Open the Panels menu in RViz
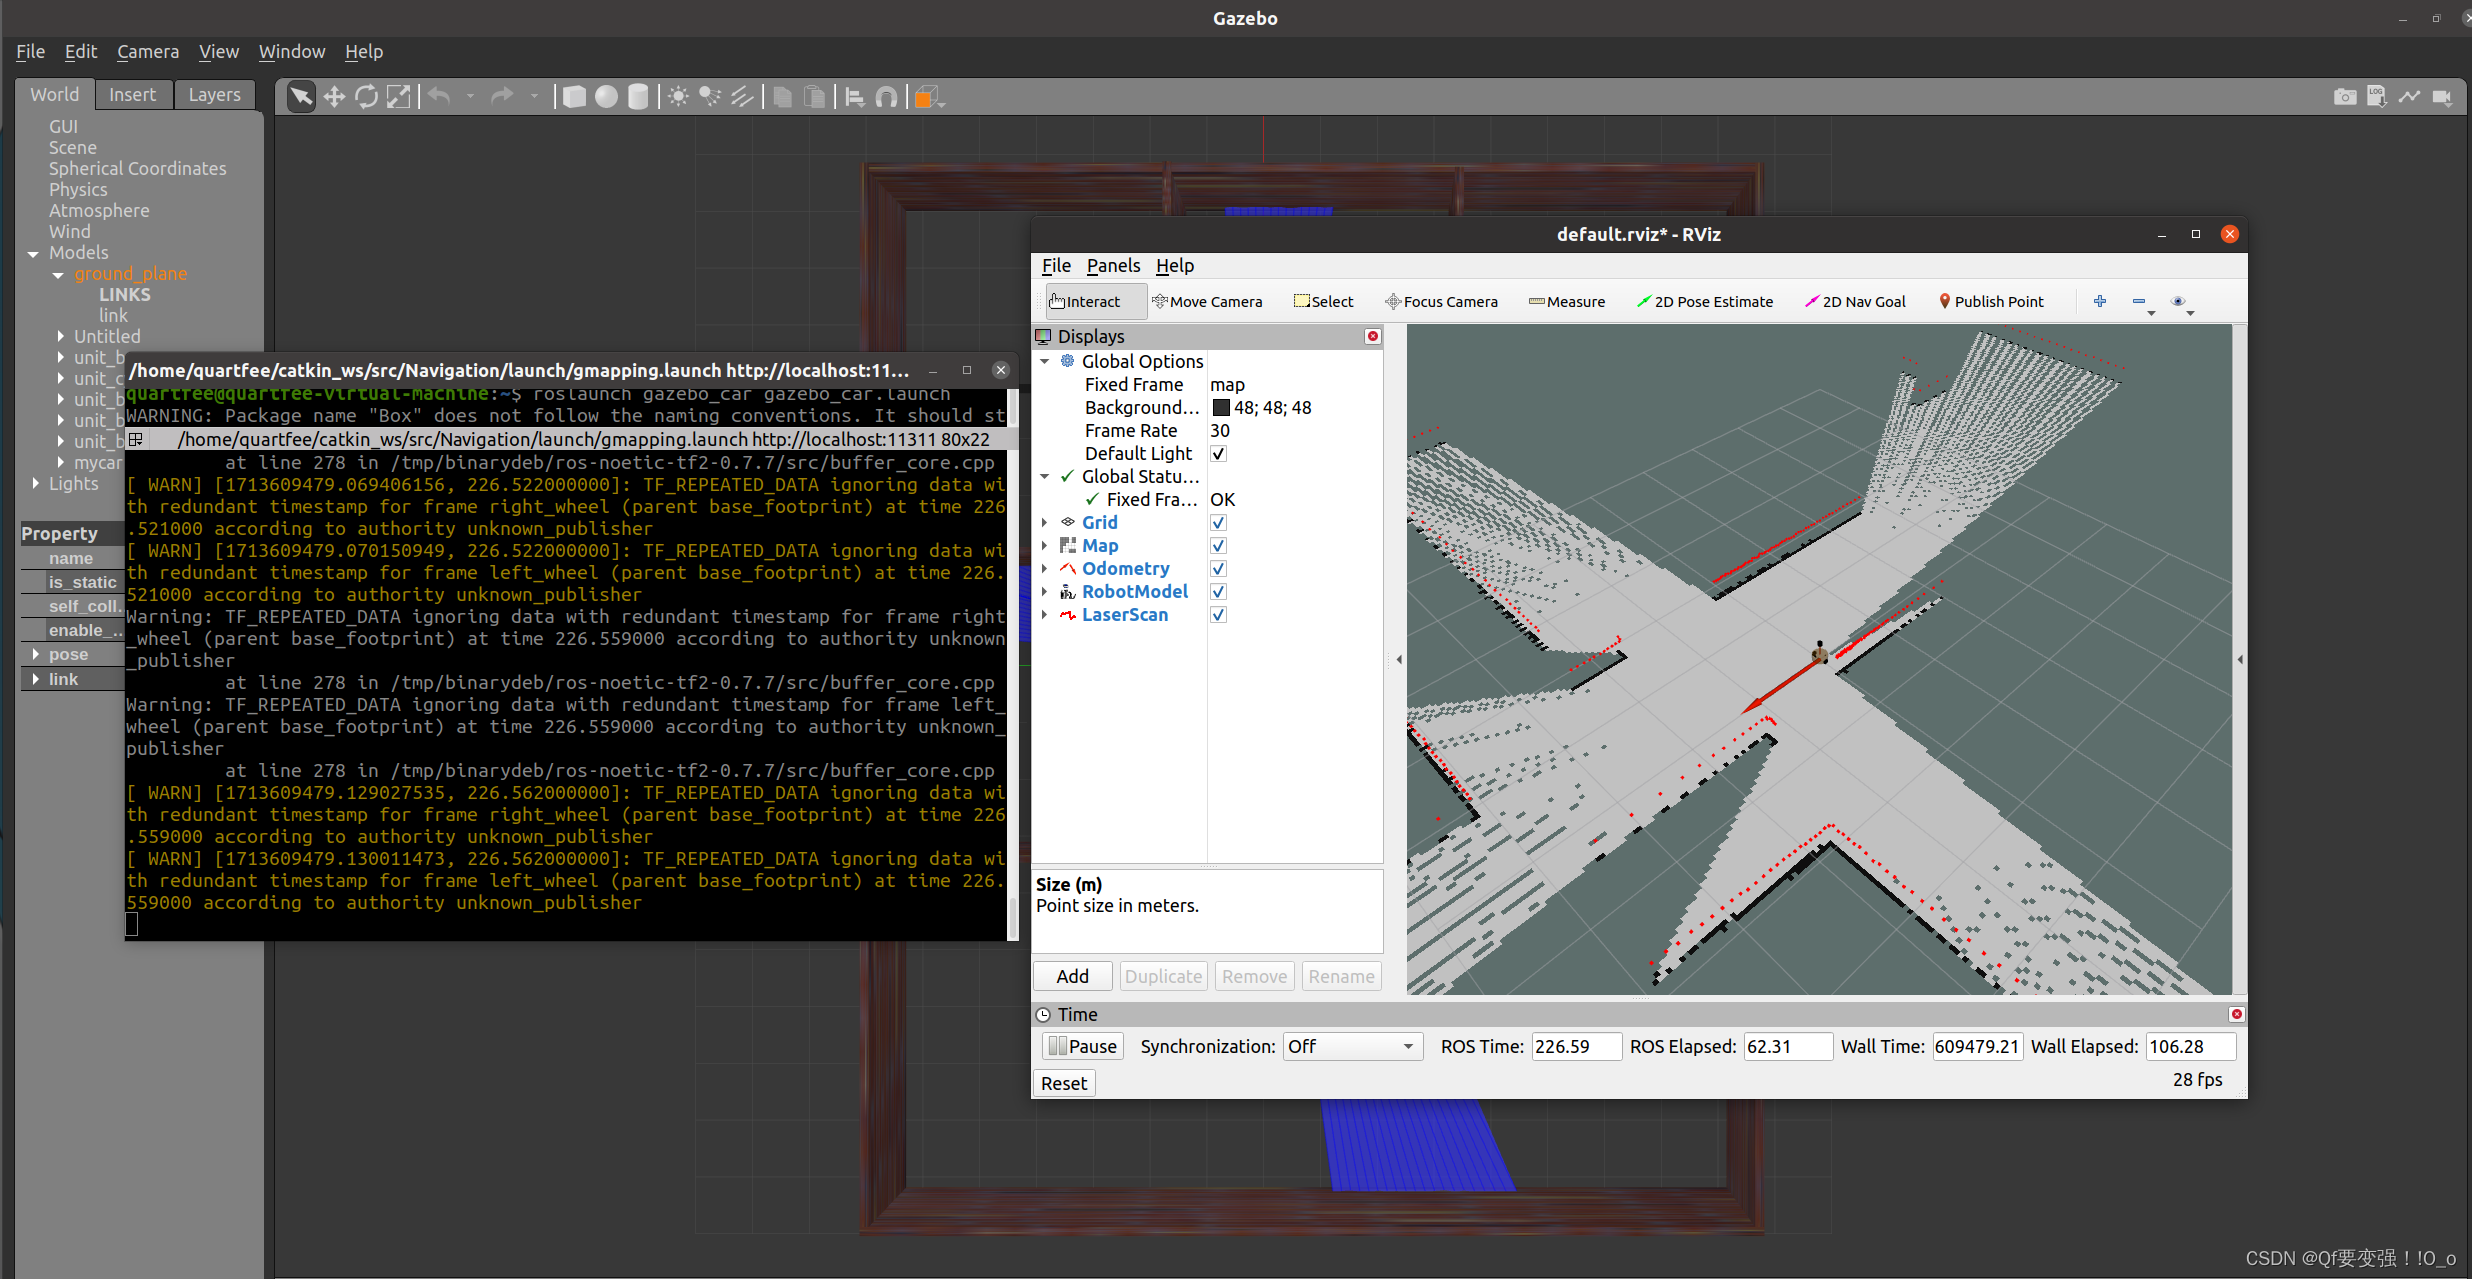Screen dimensions: 2472x1279 click(x=1113, y=266)
